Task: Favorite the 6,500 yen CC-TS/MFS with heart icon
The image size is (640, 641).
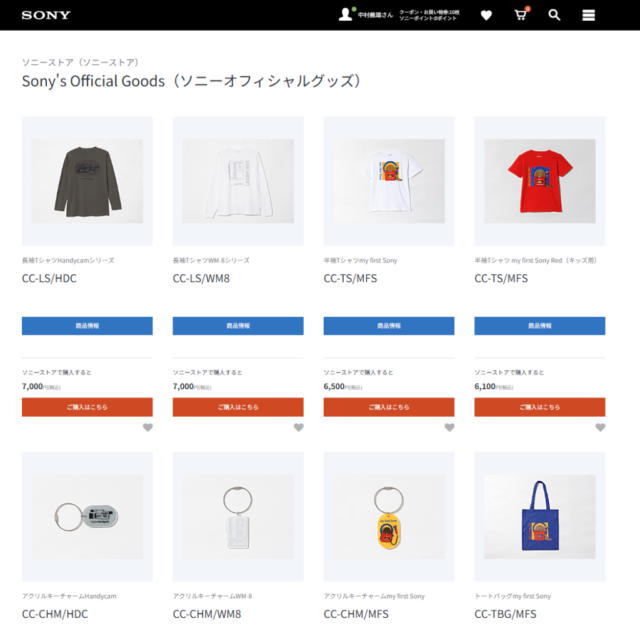Action: coord(450,427)
